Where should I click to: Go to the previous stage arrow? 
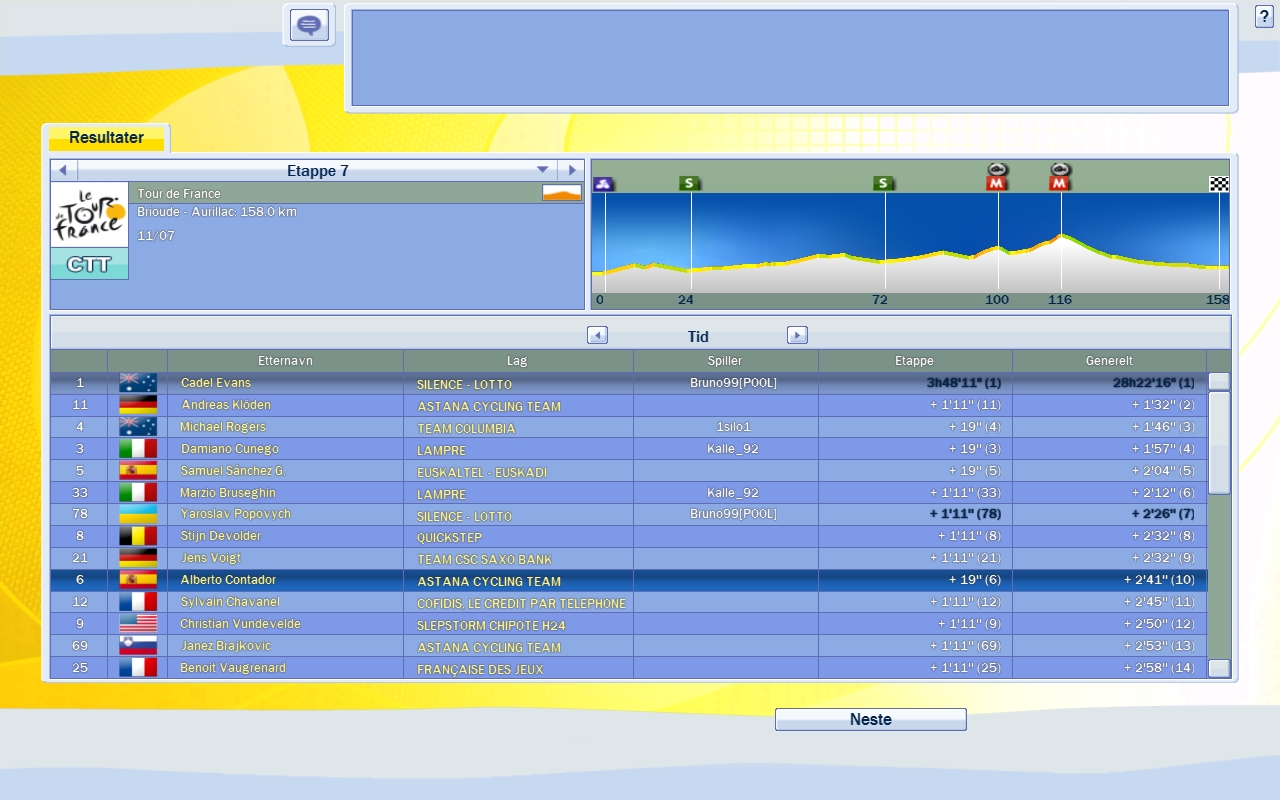click(63, 170)
